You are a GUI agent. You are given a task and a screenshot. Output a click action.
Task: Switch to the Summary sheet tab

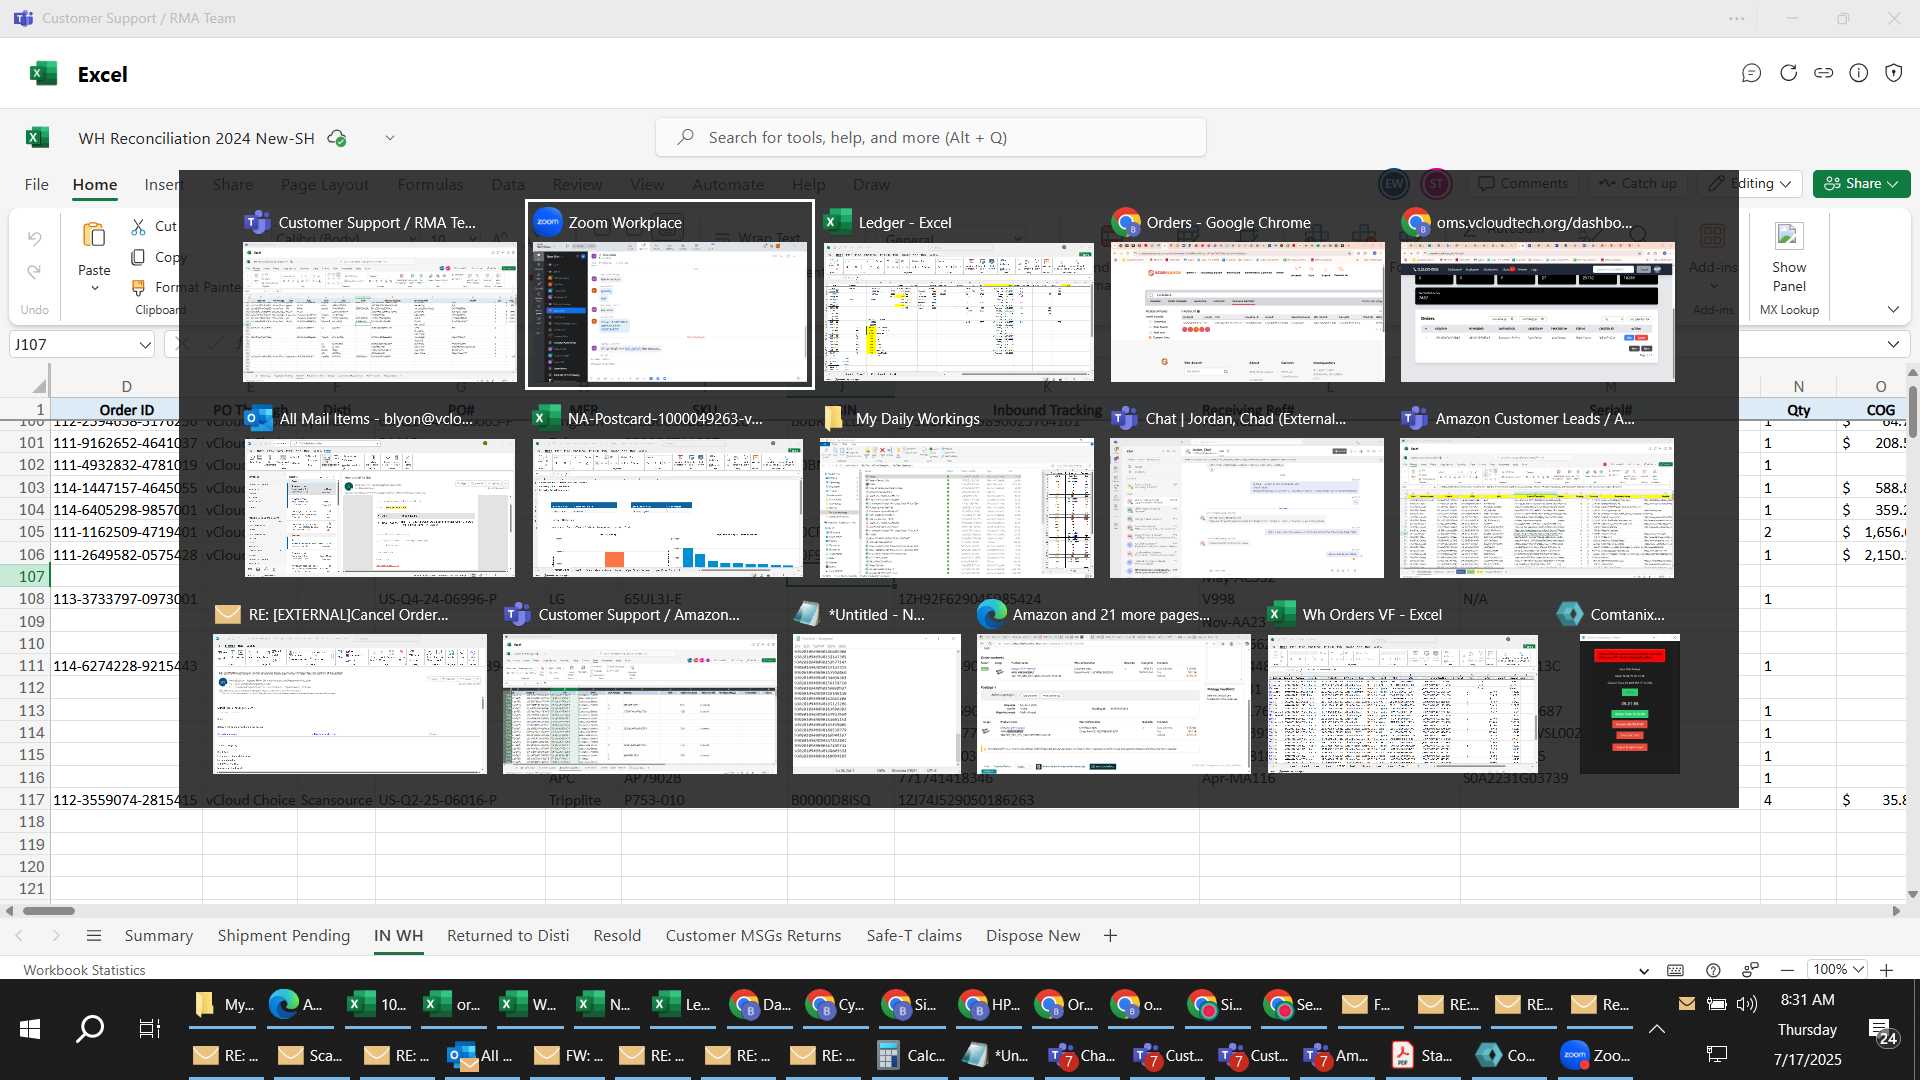(159, 936)
